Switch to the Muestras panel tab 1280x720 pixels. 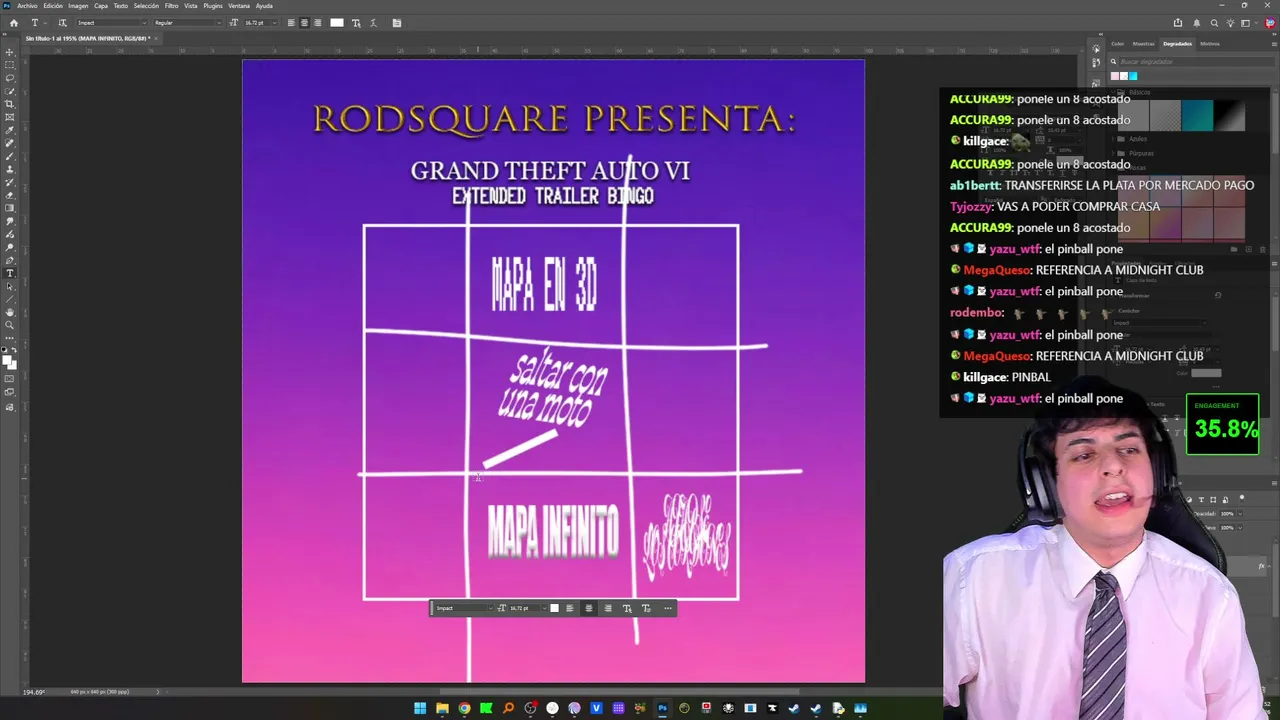click(1143, 44)
